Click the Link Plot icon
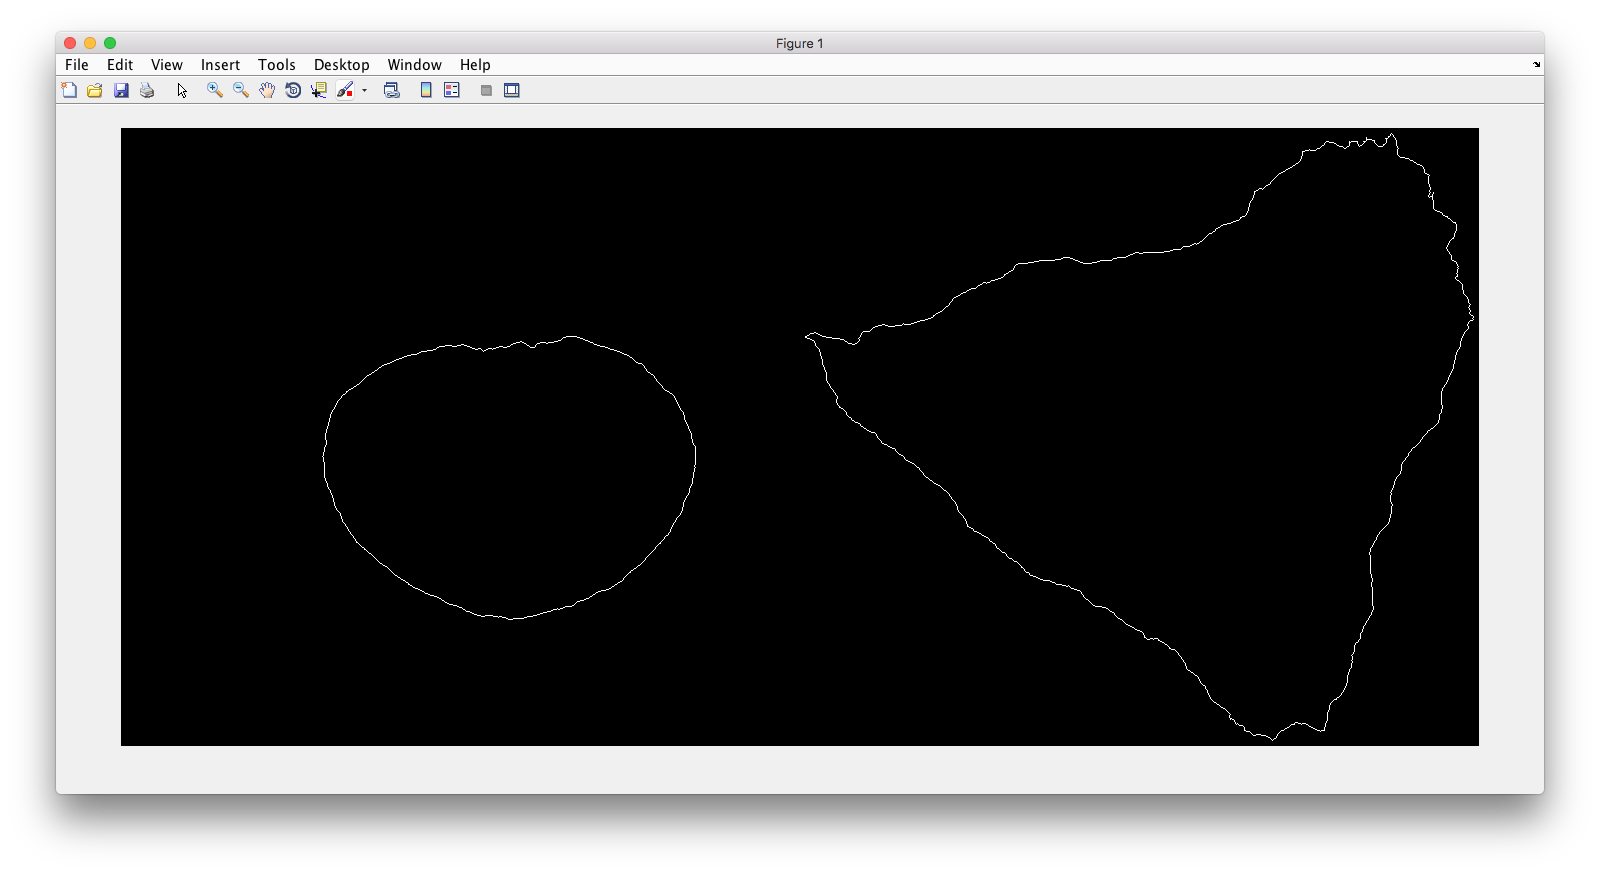Viewport: 1600px width, 874px height. (x=392, y=90)
